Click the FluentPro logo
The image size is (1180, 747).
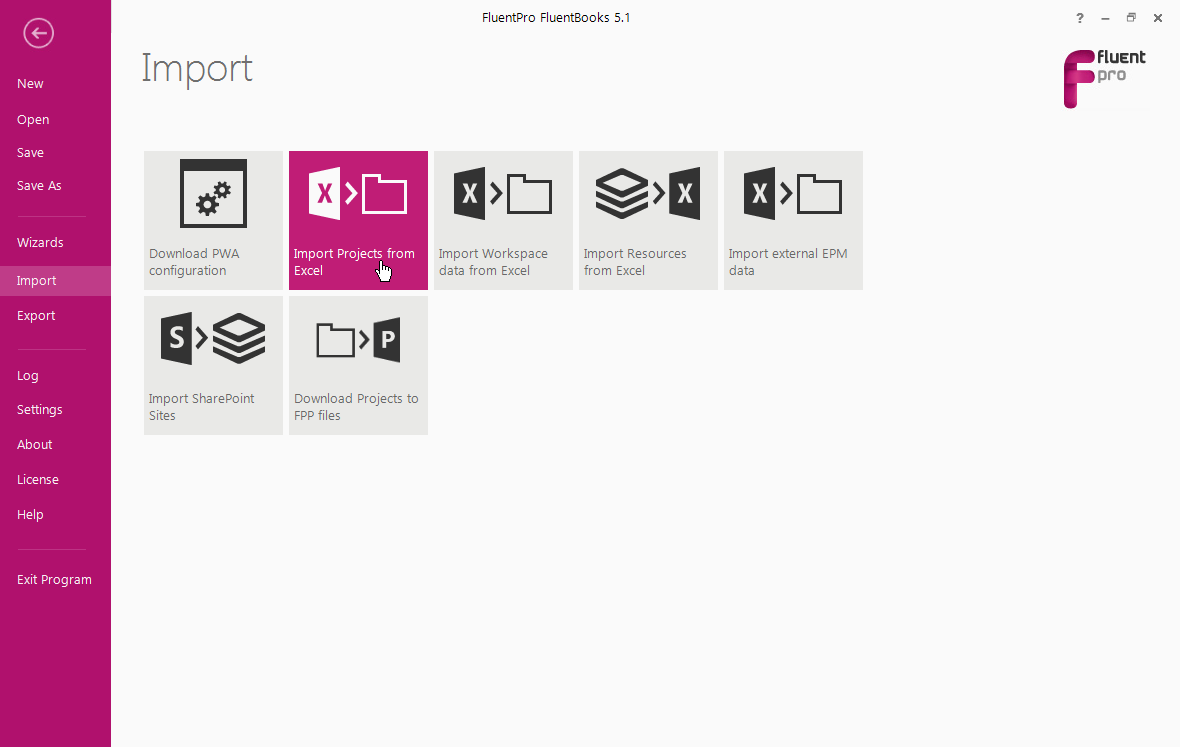[x=1104, y=79]
